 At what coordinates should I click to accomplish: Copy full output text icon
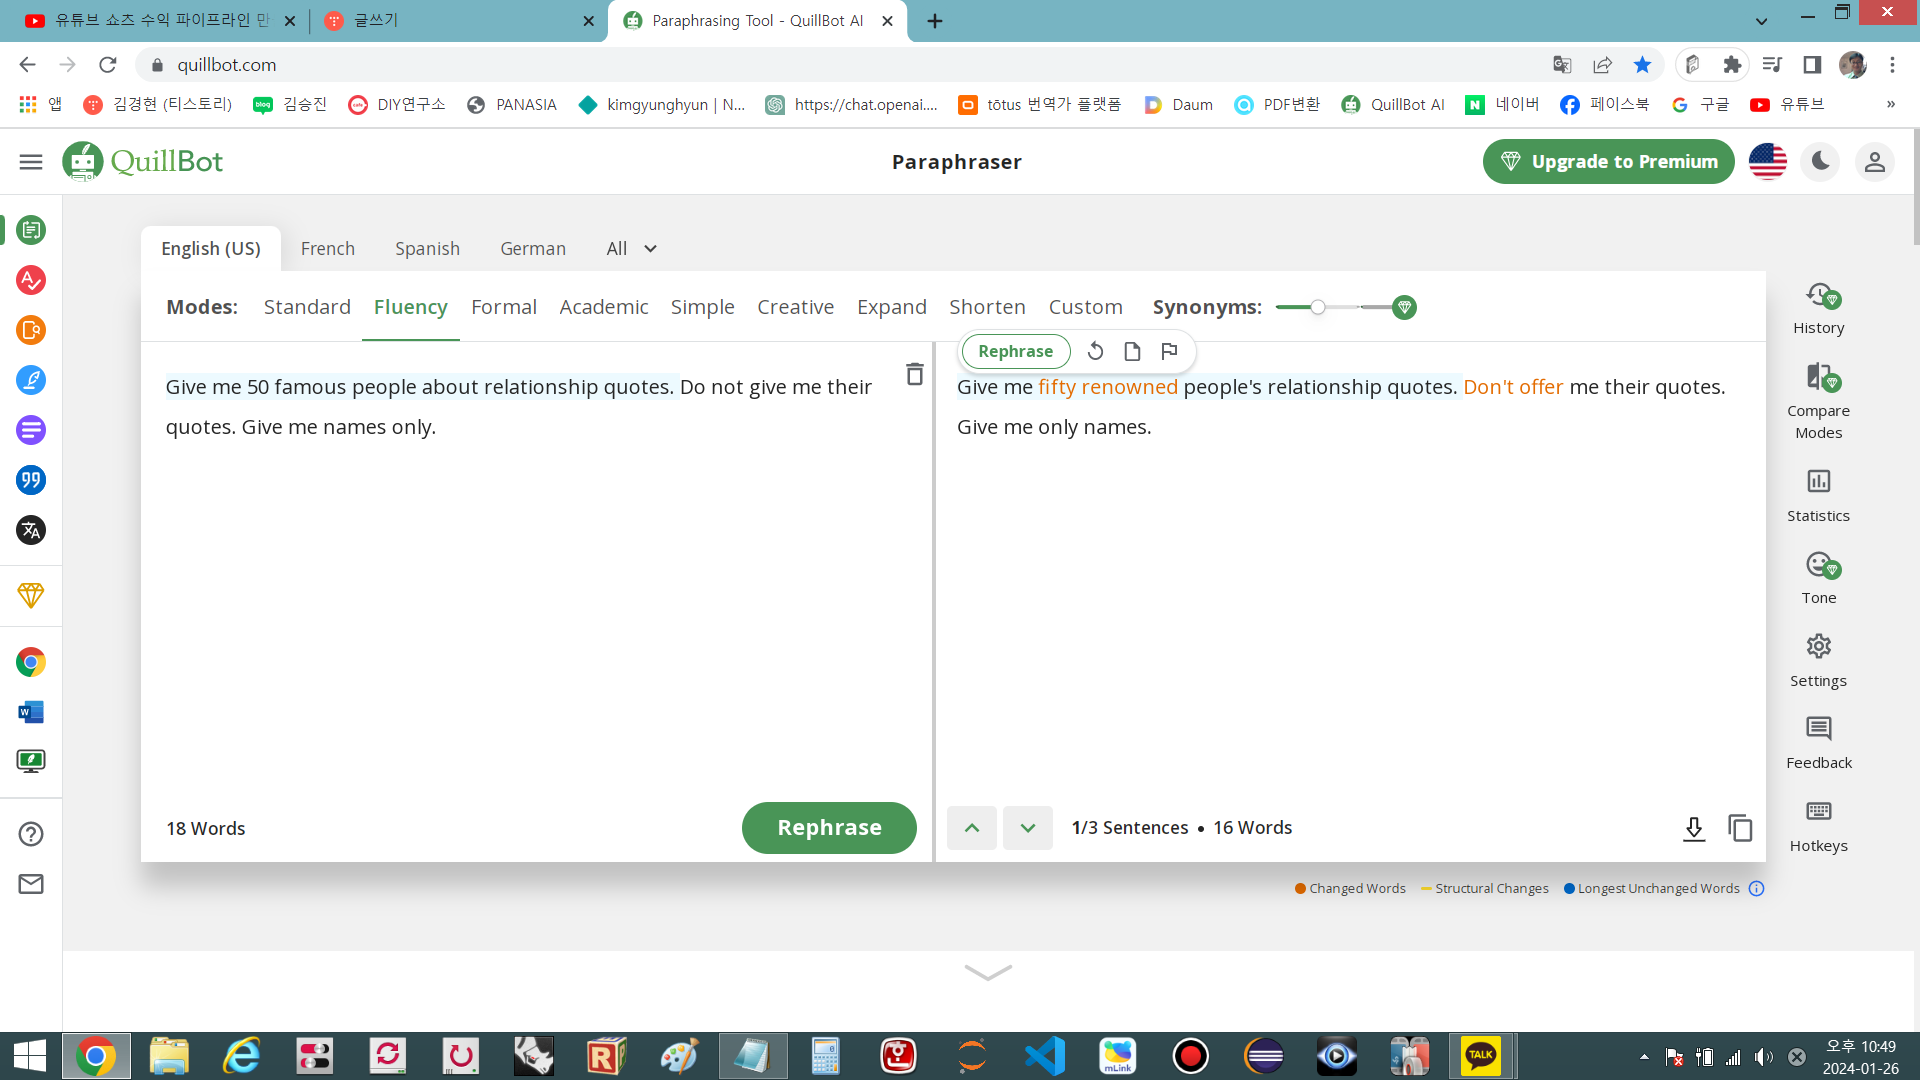pyautogui.click(x=1740, y=828)
